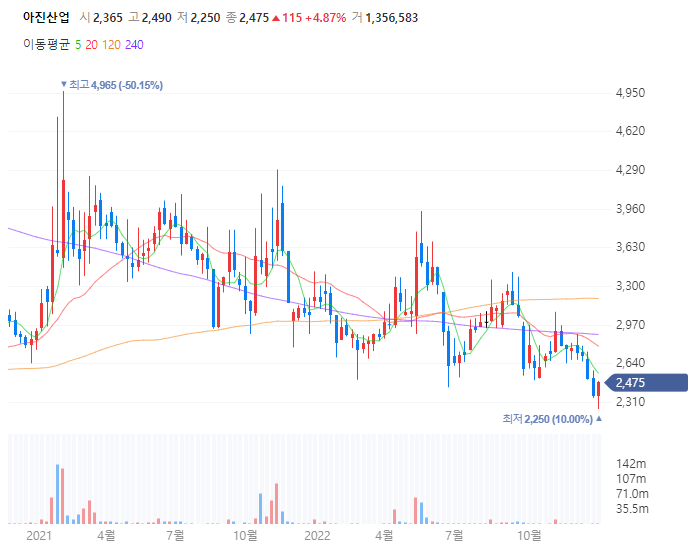Select the low price value 2,250 in header
The height and width of the screenshot is (549, 695).
(205, 18)
